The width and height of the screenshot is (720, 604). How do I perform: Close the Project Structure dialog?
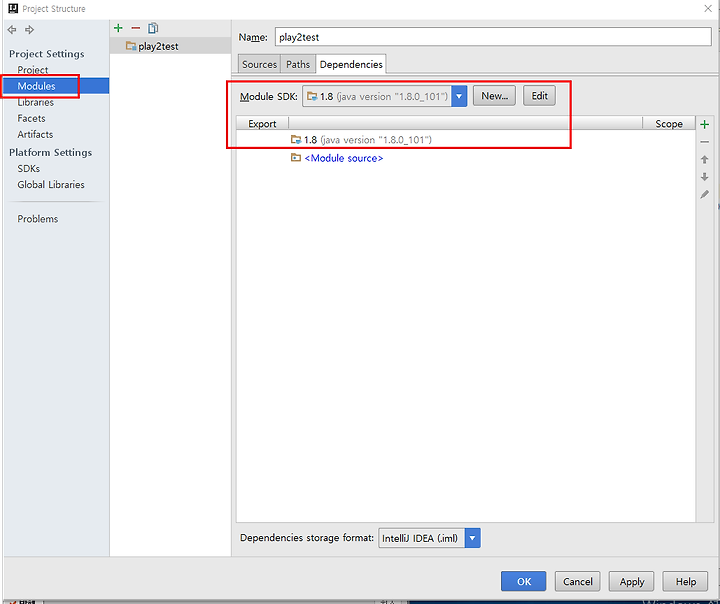[708, 9]
